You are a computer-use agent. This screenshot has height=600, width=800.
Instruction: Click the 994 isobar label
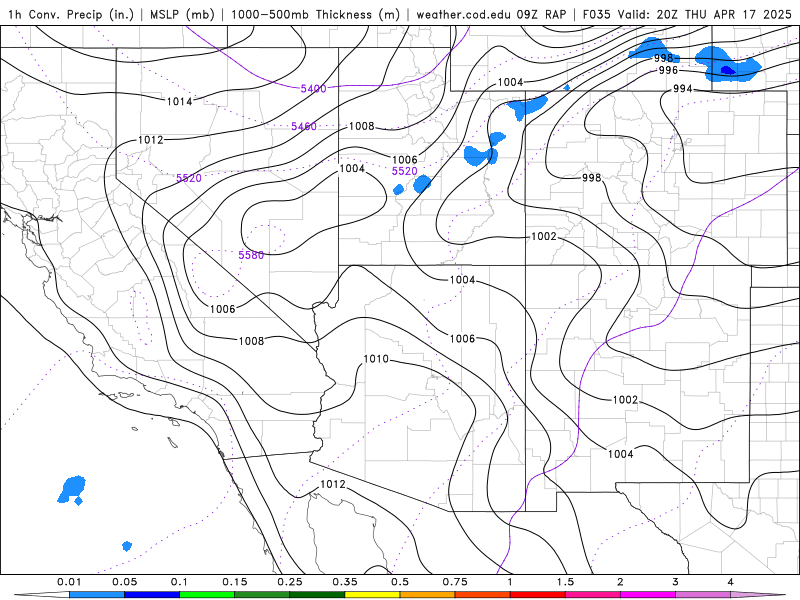click(683, 89)
